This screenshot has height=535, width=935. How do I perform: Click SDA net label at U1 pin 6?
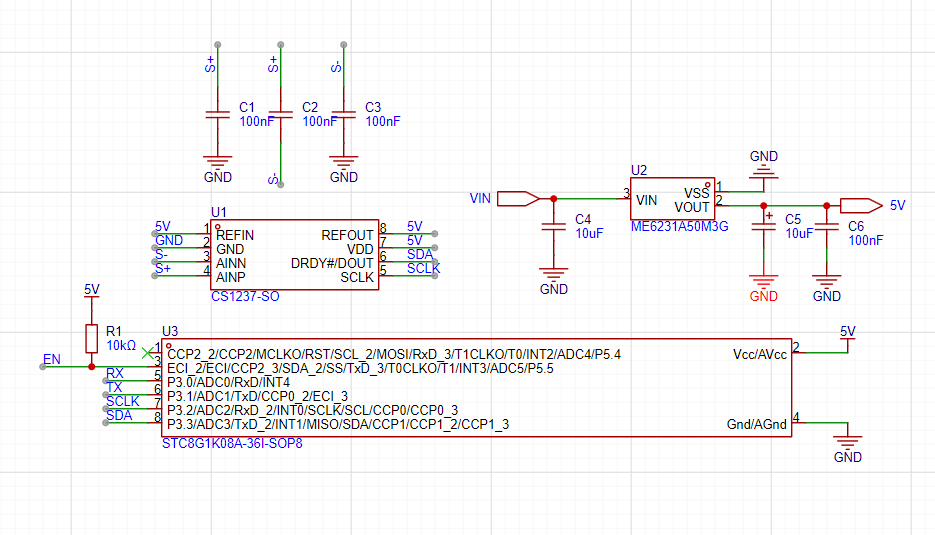pos(420,255)
